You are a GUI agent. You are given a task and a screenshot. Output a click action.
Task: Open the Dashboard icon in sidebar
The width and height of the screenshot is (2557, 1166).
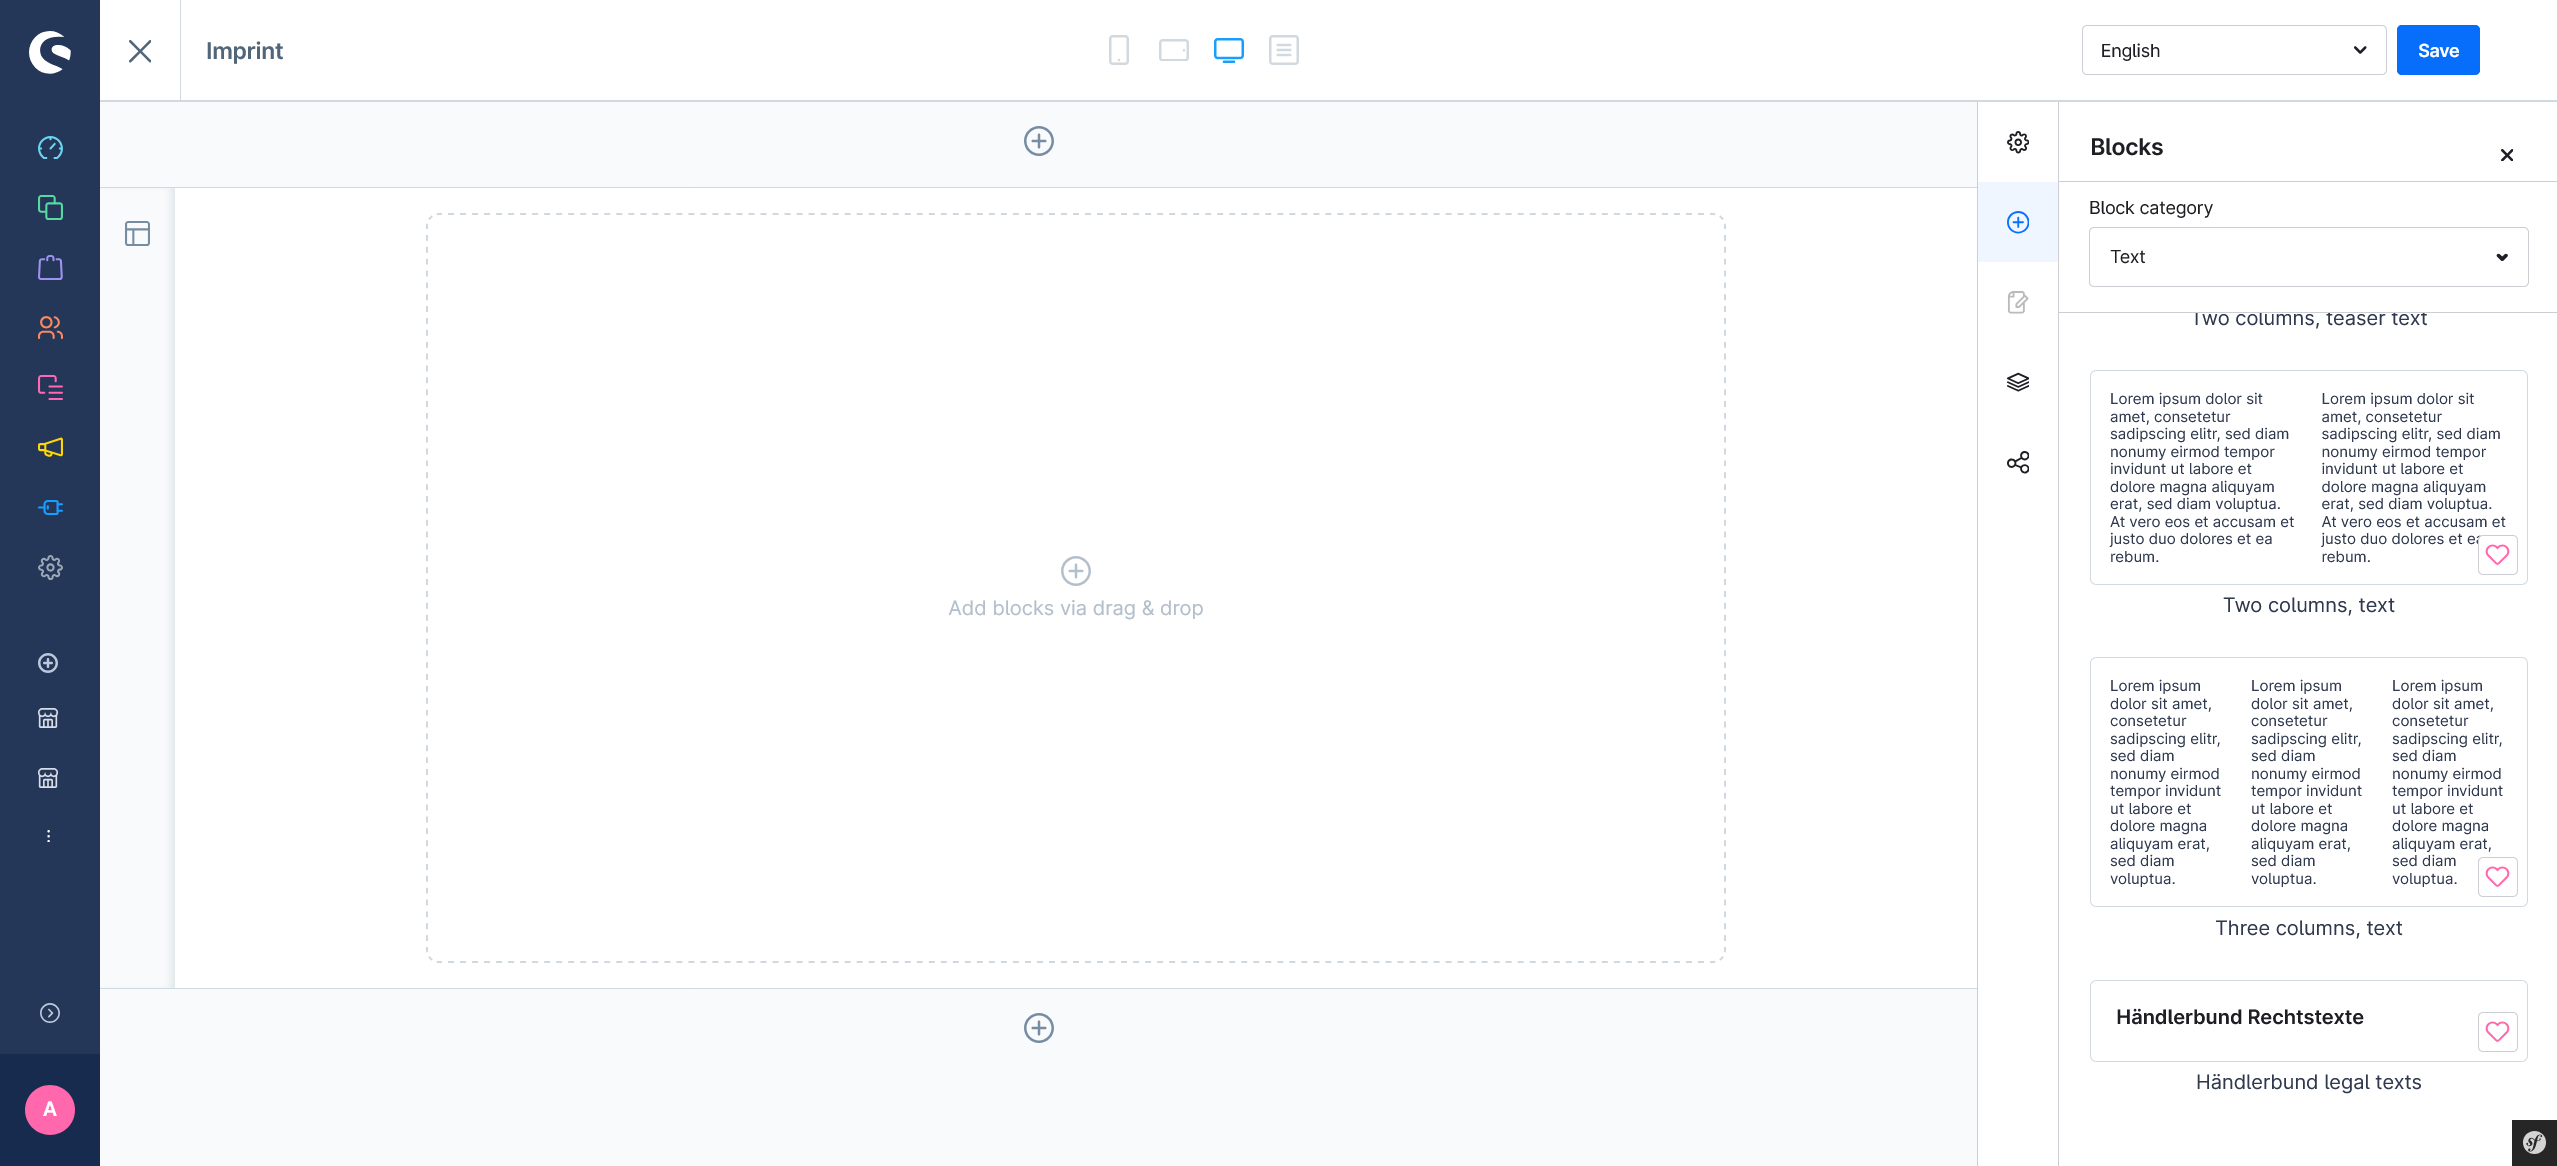[50, 148]
